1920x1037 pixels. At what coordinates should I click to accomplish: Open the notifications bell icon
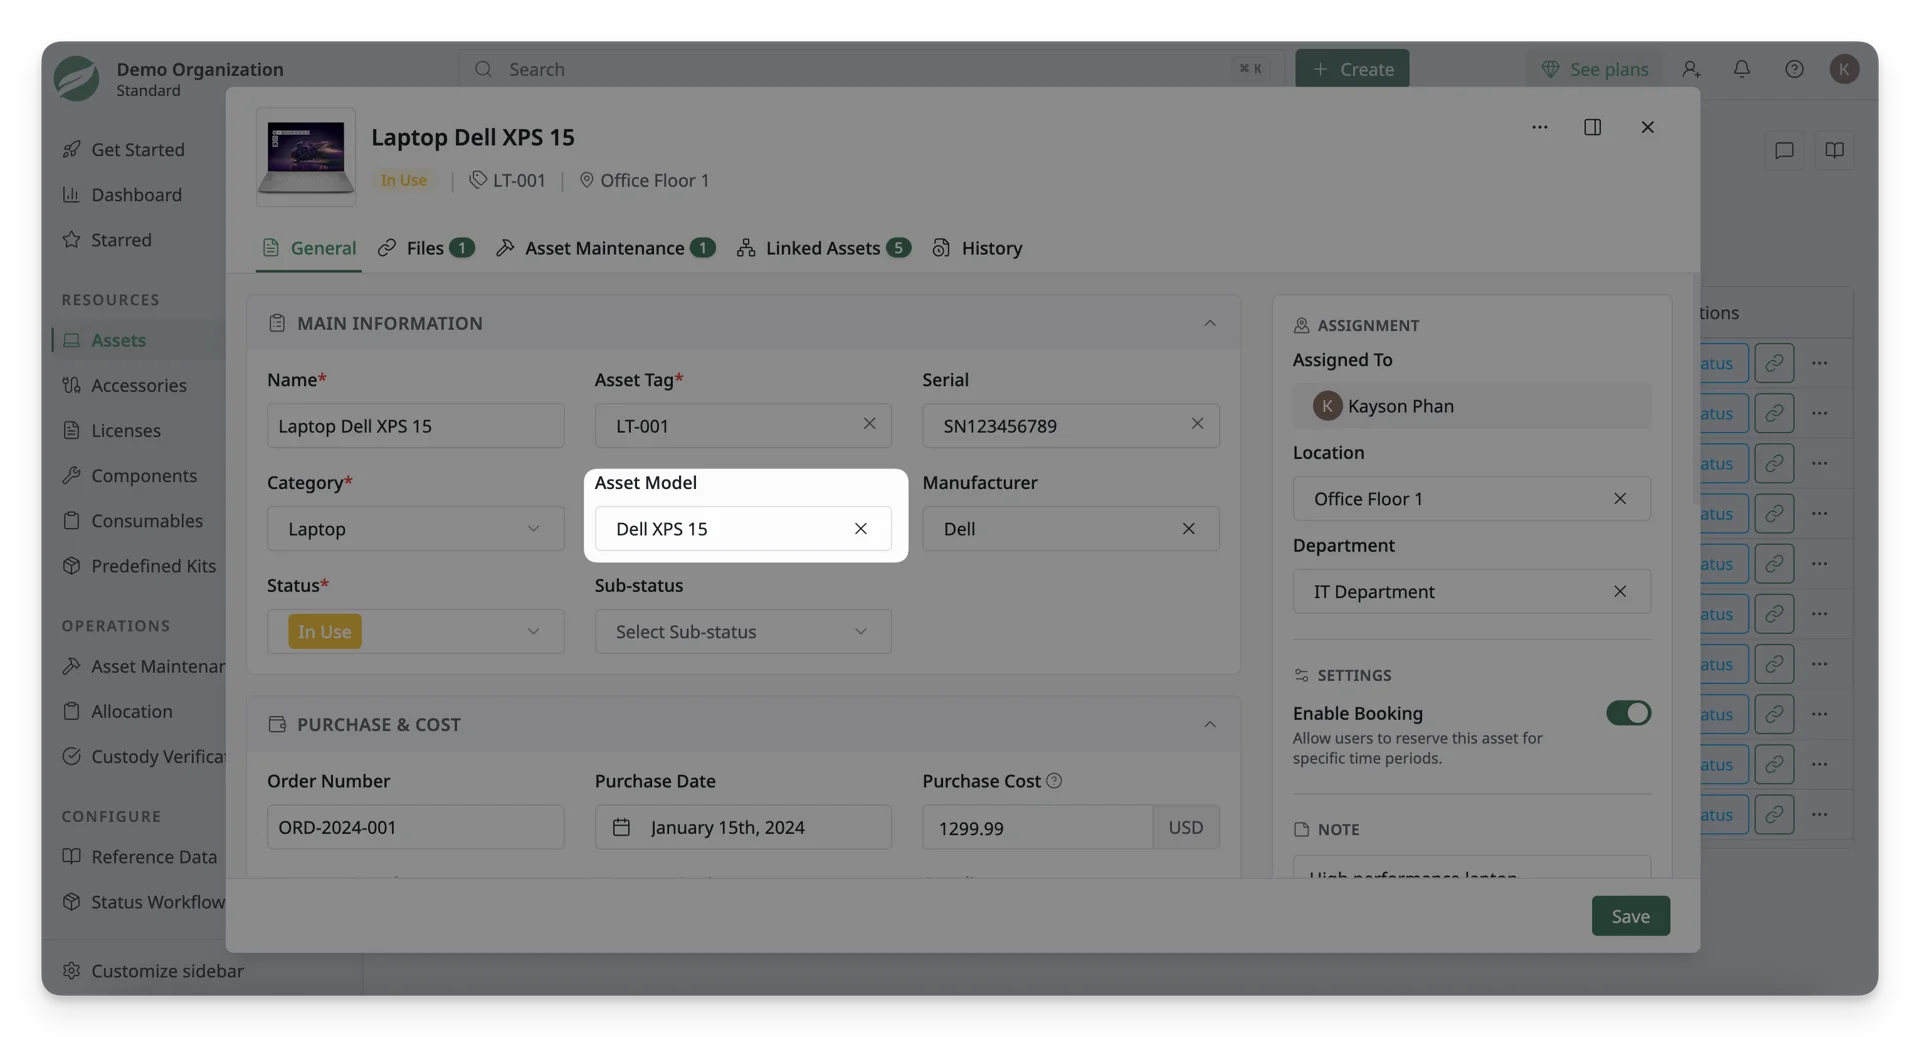[x=1741, y=69]
